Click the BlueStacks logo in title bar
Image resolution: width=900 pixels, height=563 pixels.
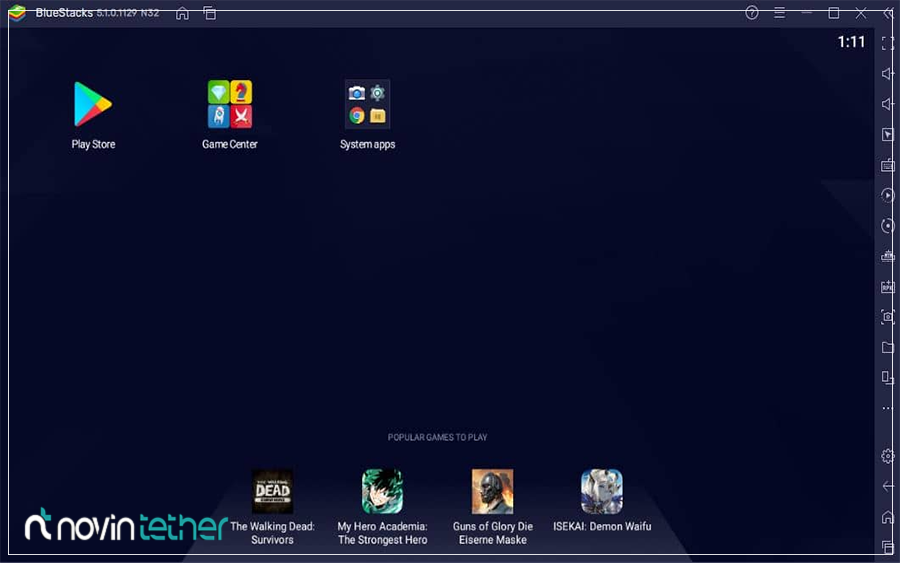click(x=17, y=13)
